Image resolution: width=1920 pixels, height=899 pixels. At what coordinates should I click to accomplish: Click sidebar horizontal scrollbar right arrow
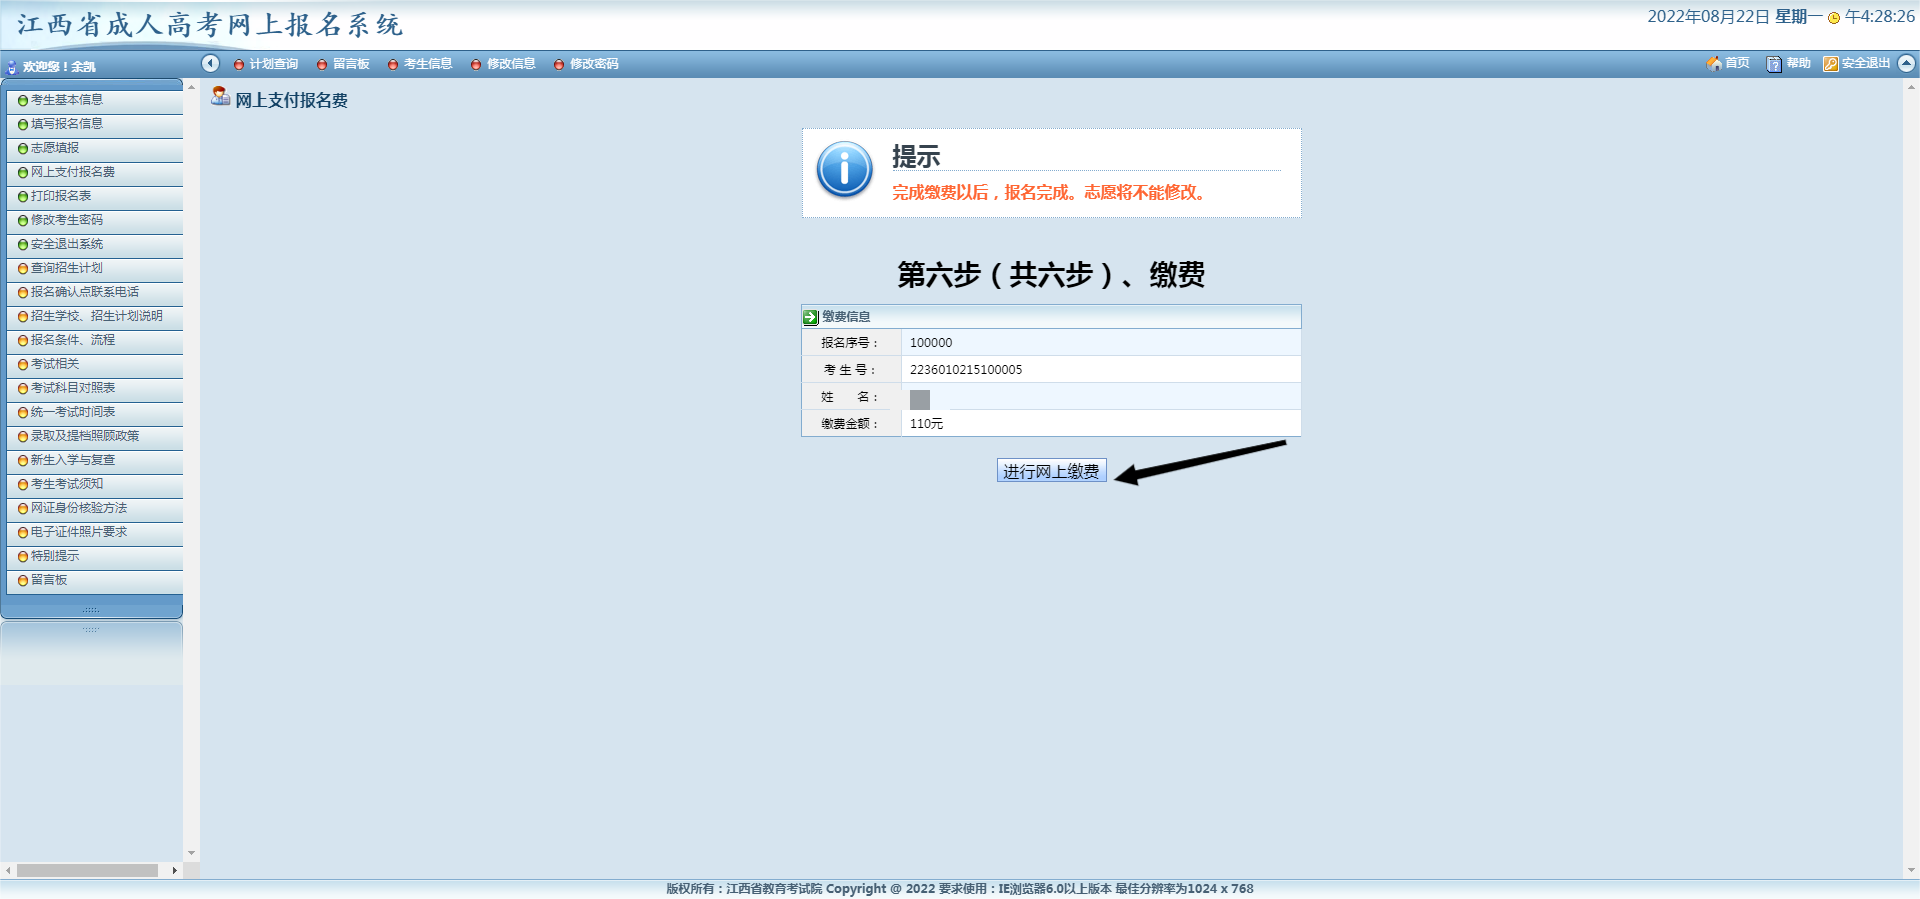click(x=175, y=871)
